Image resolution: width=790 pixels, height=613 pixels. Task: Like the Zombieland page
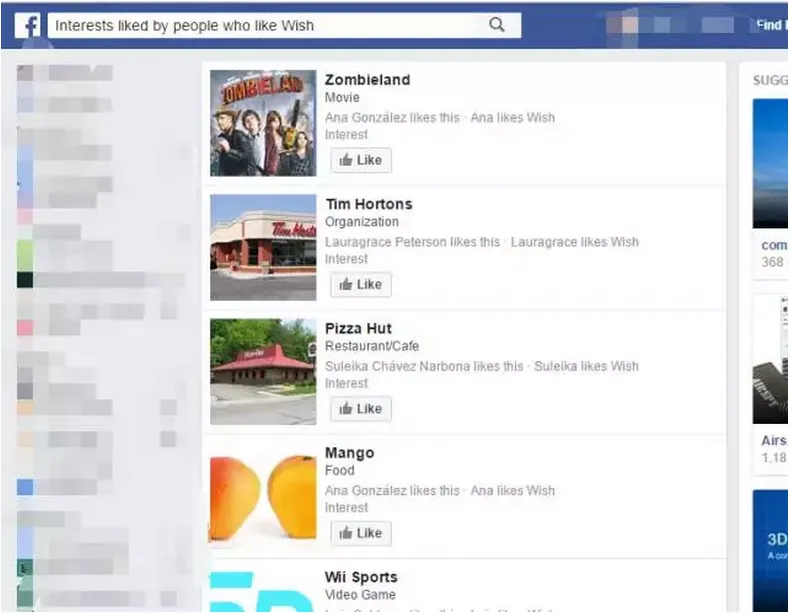click(361, 160)
